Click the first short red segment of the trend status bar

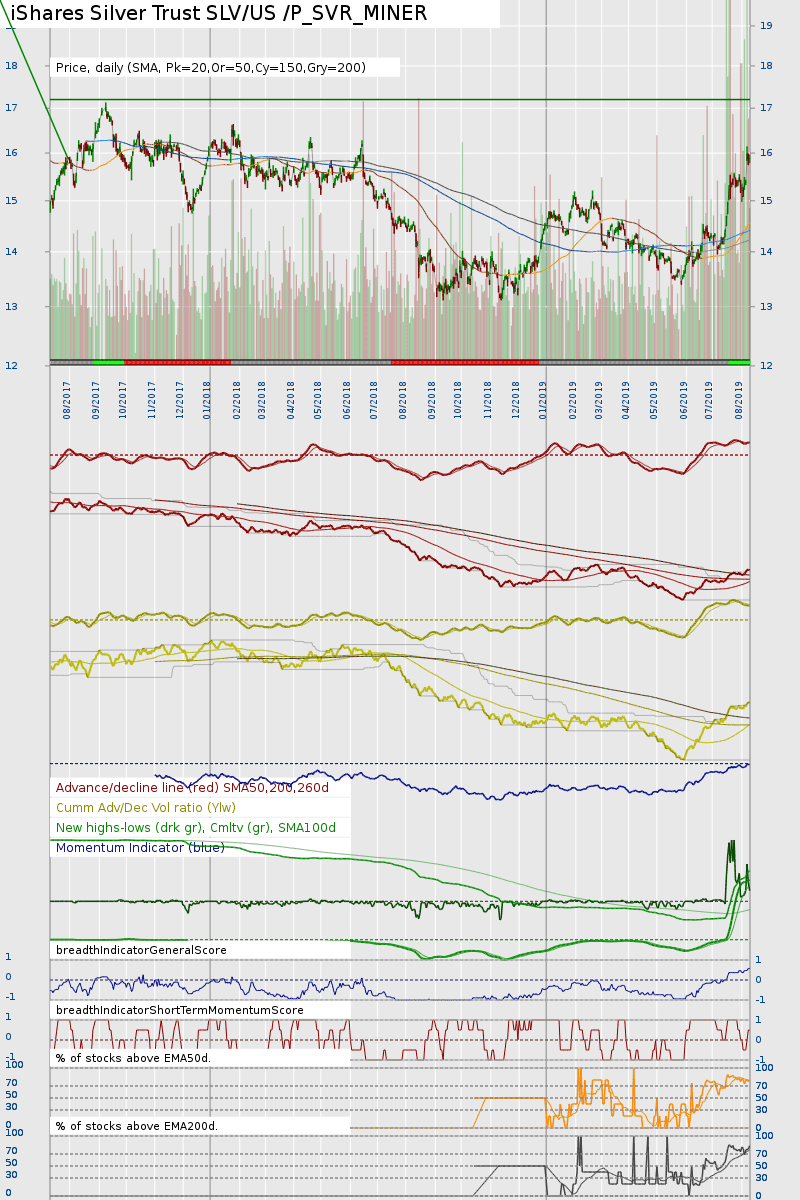[x=178, y=362]
